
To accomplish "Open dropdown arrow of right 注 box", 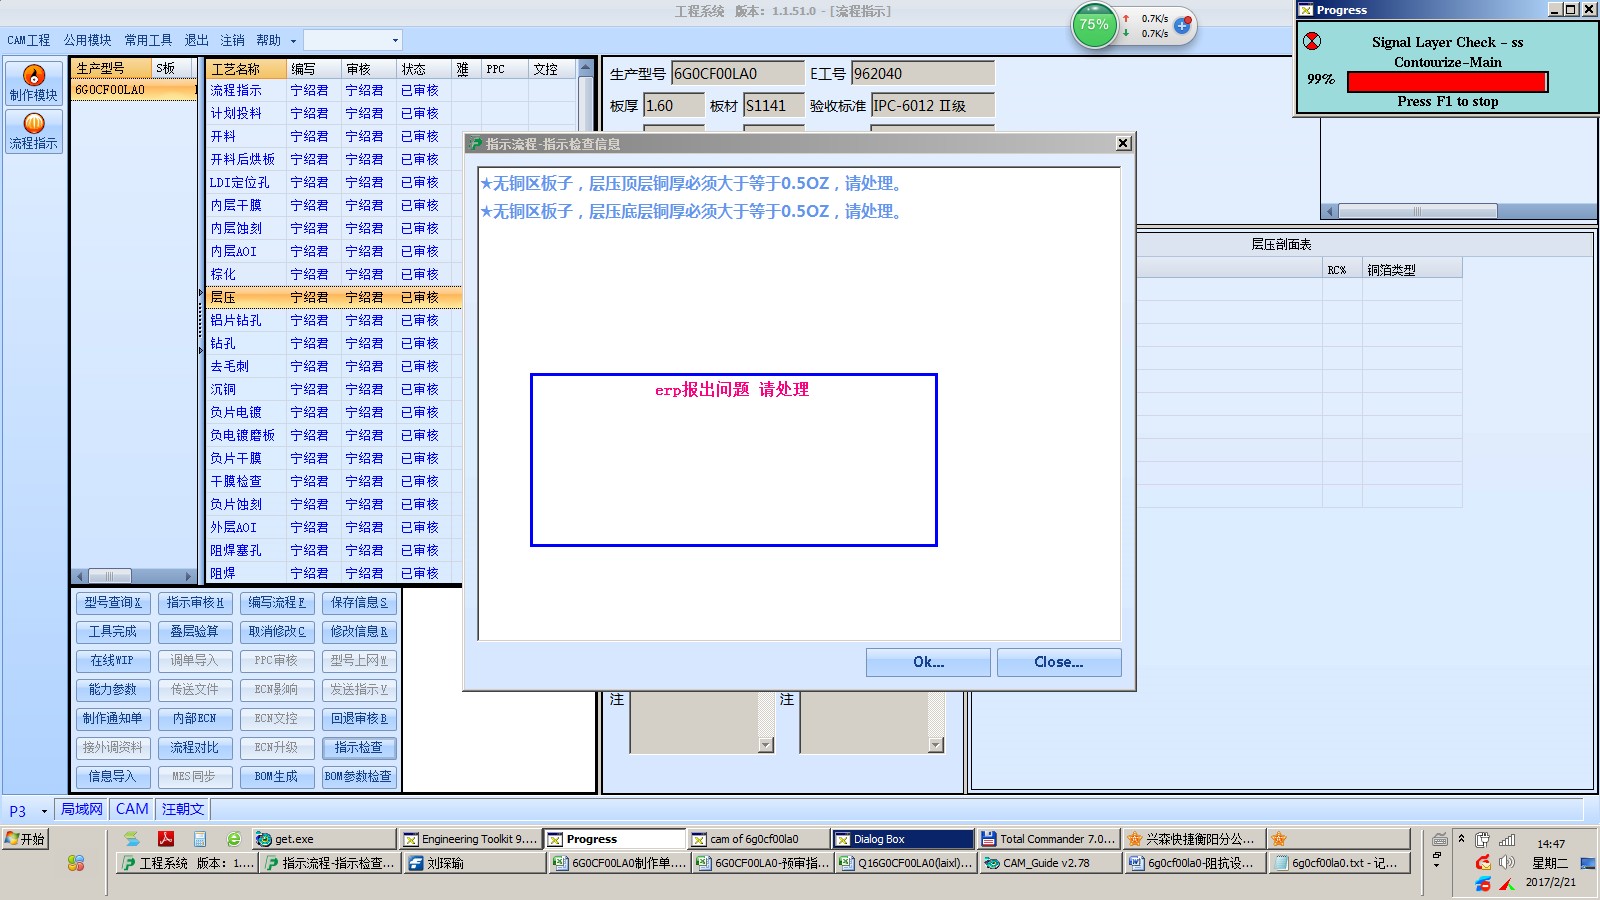I will coord(936,745).
